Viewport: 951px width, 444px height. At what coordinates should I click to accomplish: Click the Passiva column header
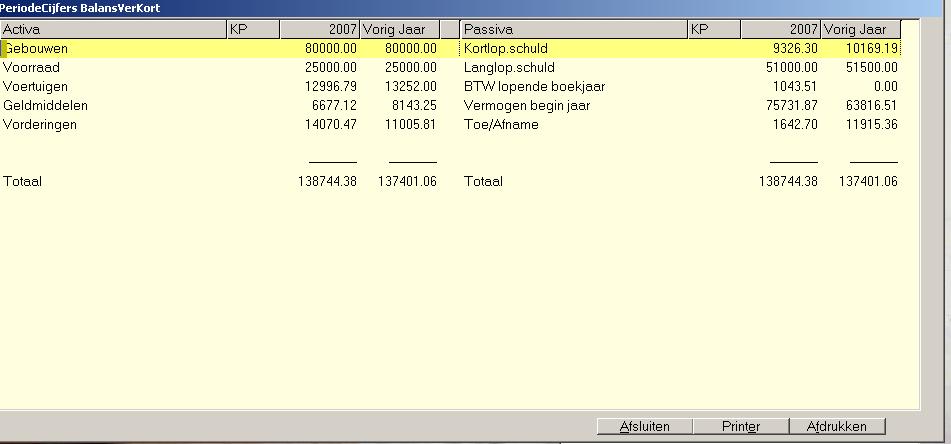click(x=574, y=29)
